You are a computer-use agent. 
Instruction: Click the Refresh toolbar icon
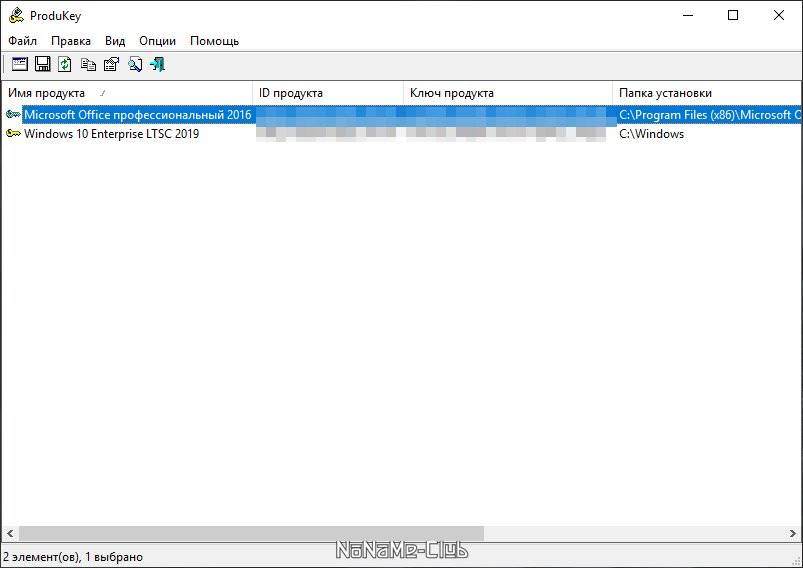click(x=65, y=64)
